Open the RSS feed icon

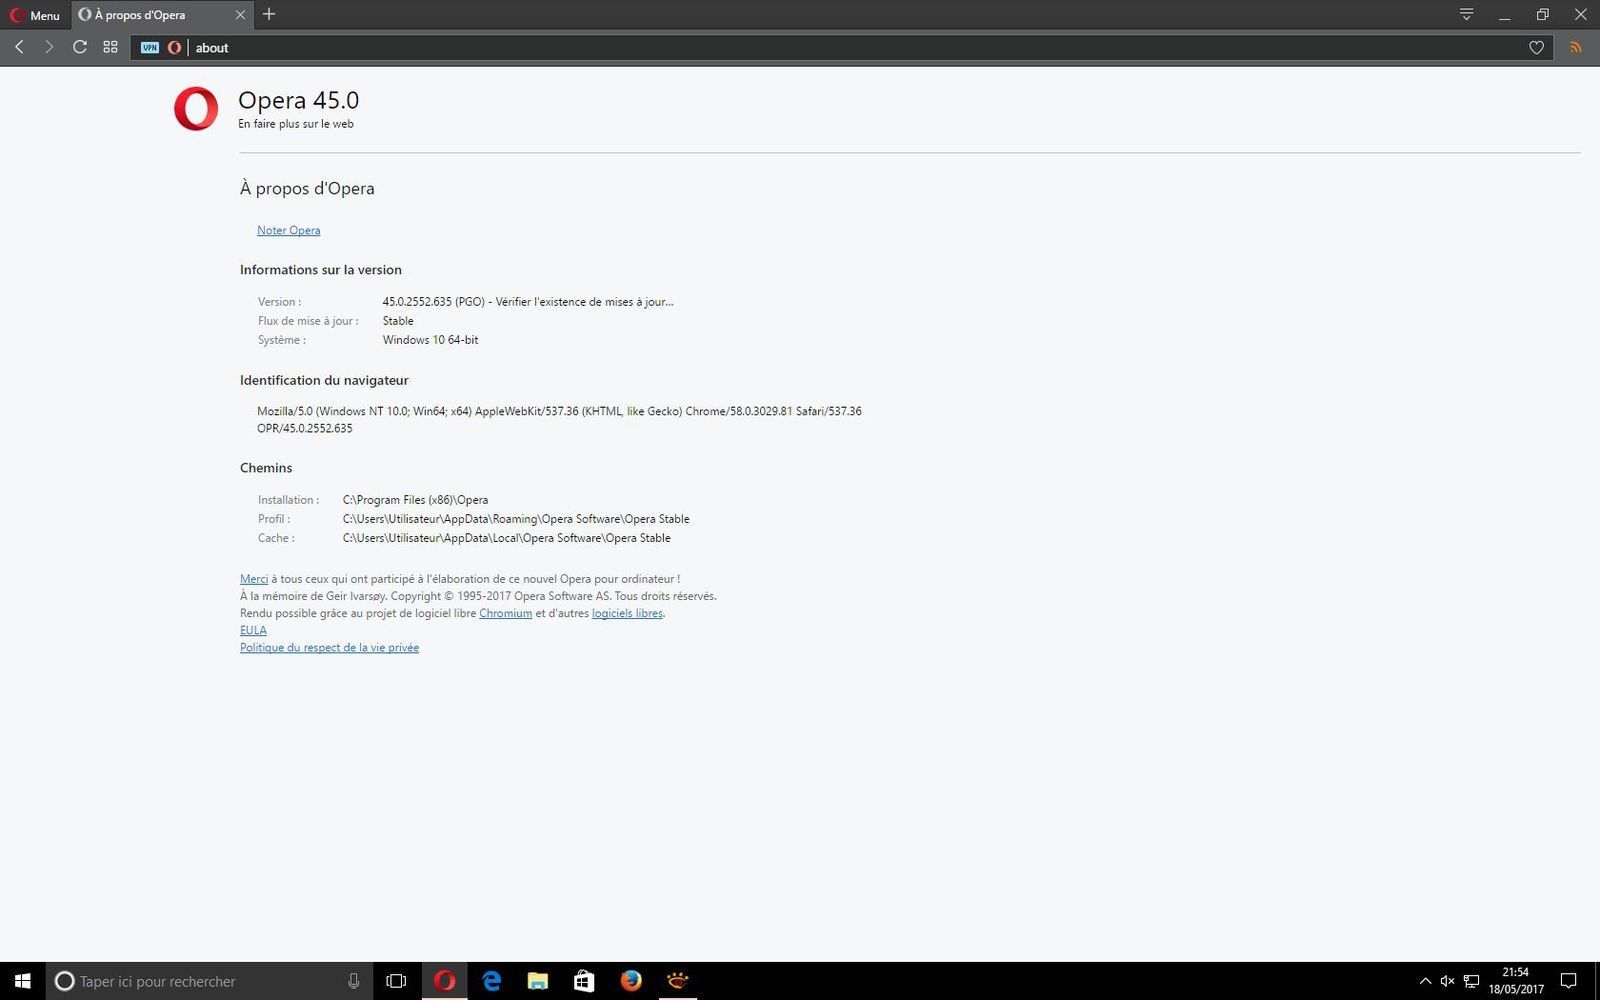(x=1576, y=47)
